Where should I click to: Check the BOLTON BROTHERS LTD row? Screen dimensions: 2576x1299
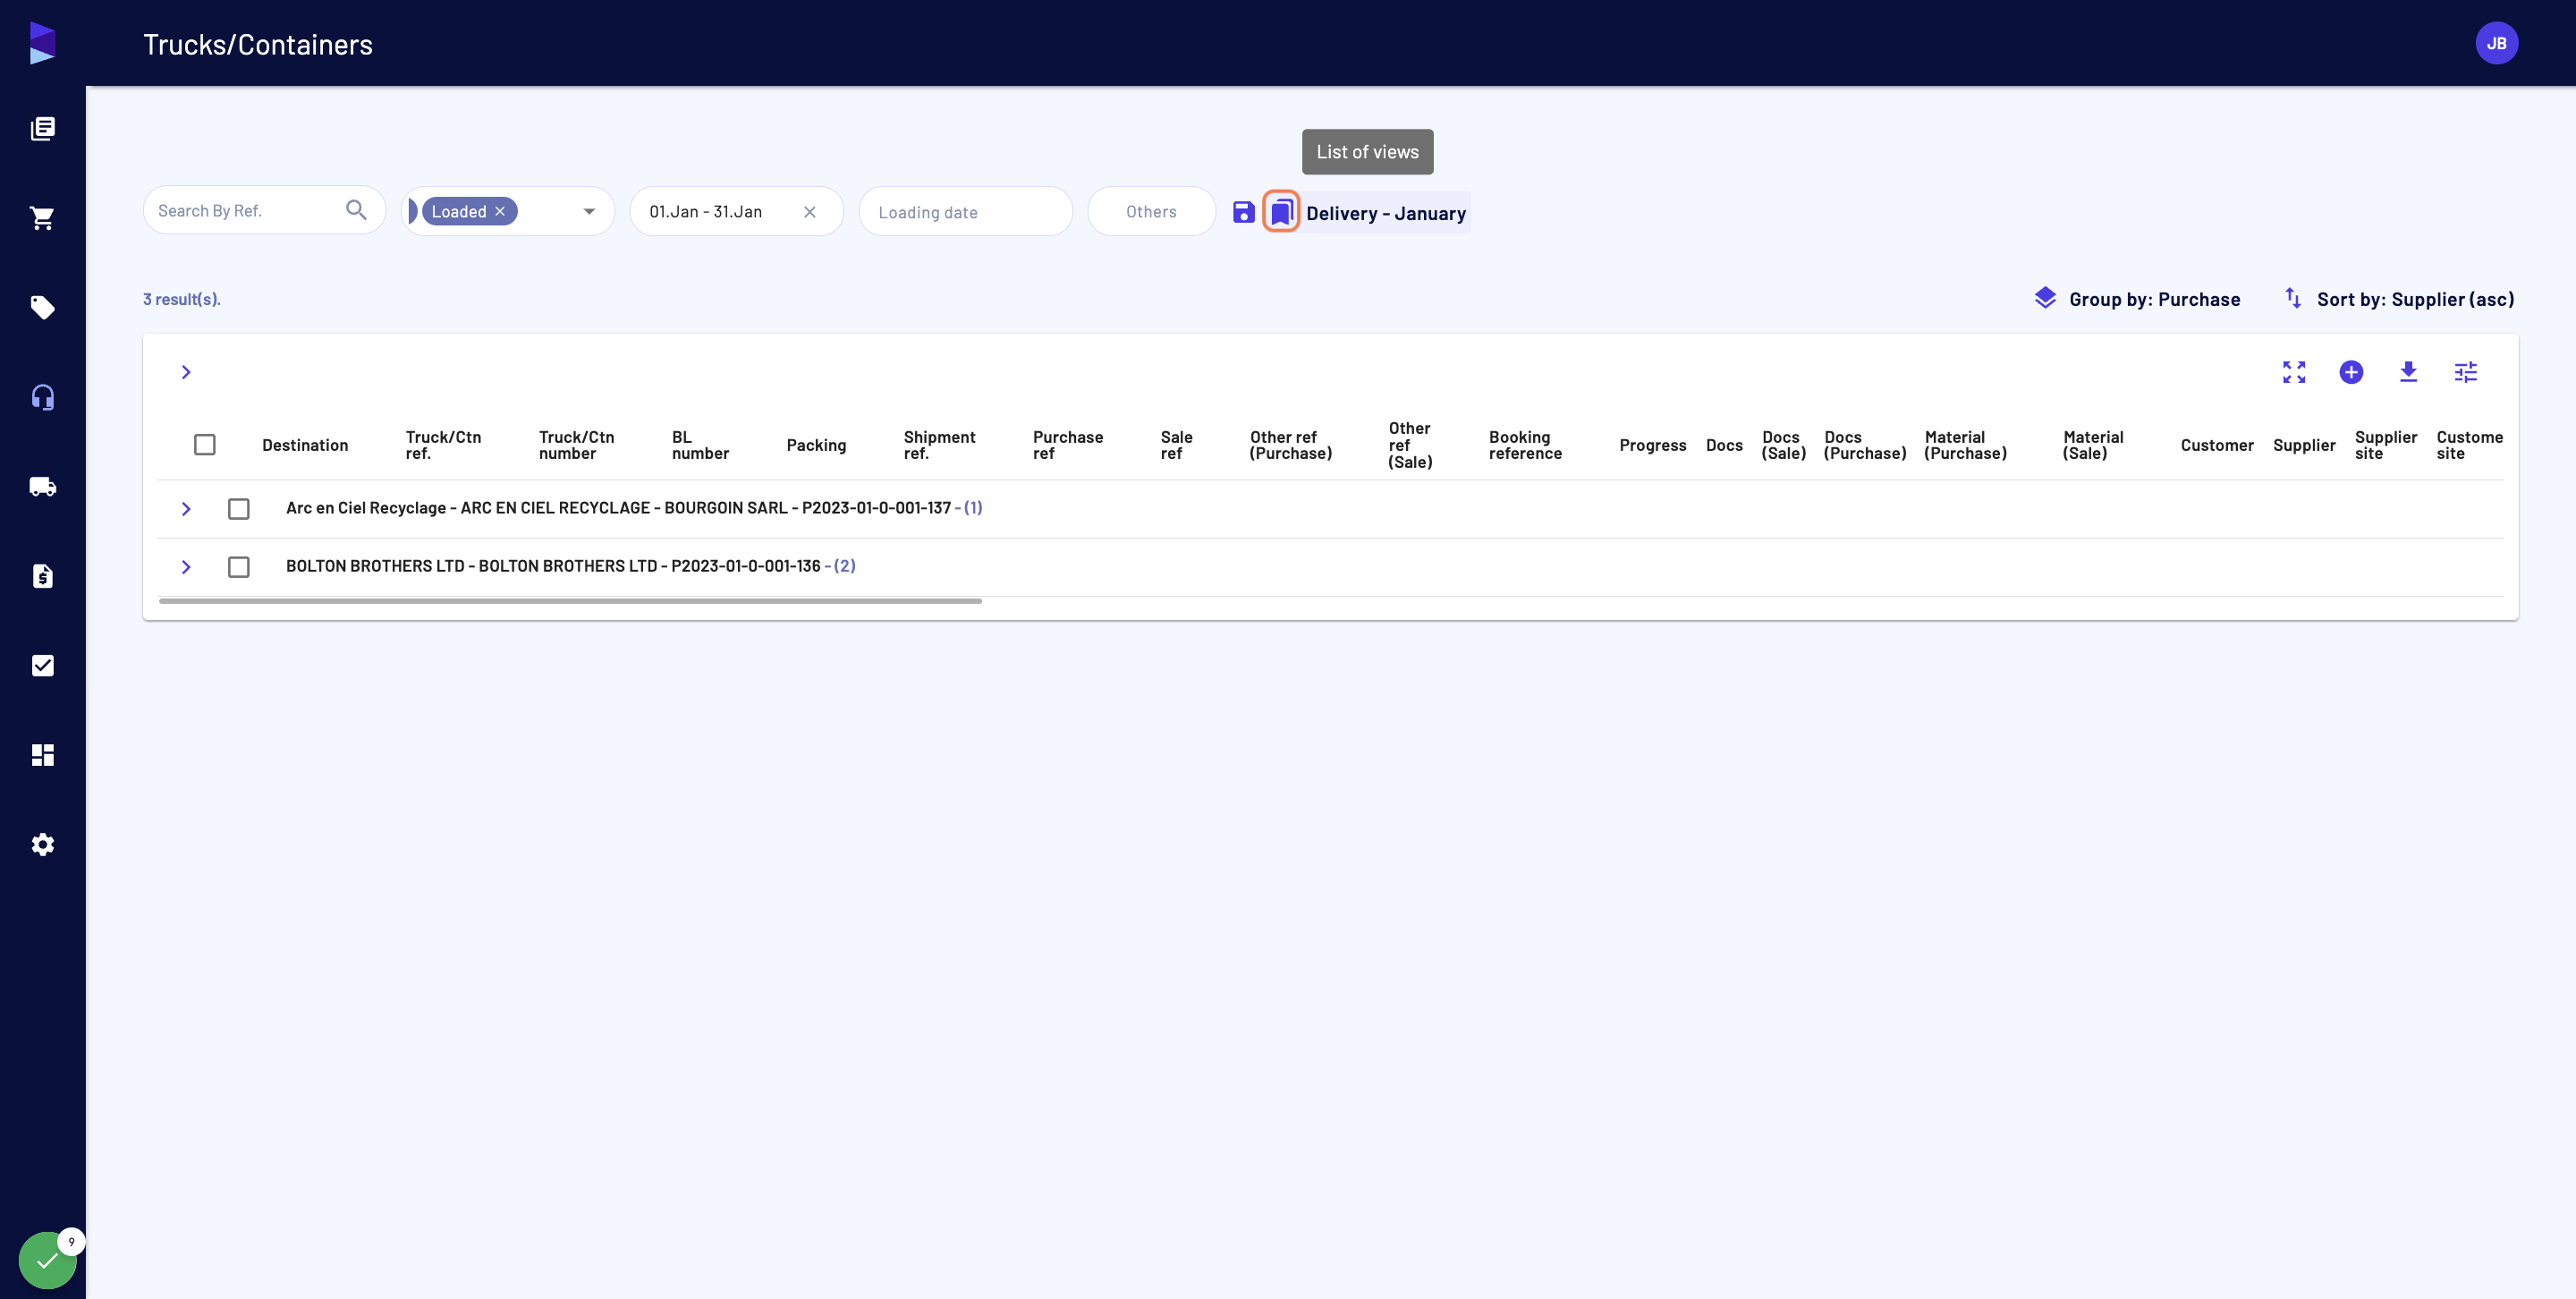click(238, 567)
